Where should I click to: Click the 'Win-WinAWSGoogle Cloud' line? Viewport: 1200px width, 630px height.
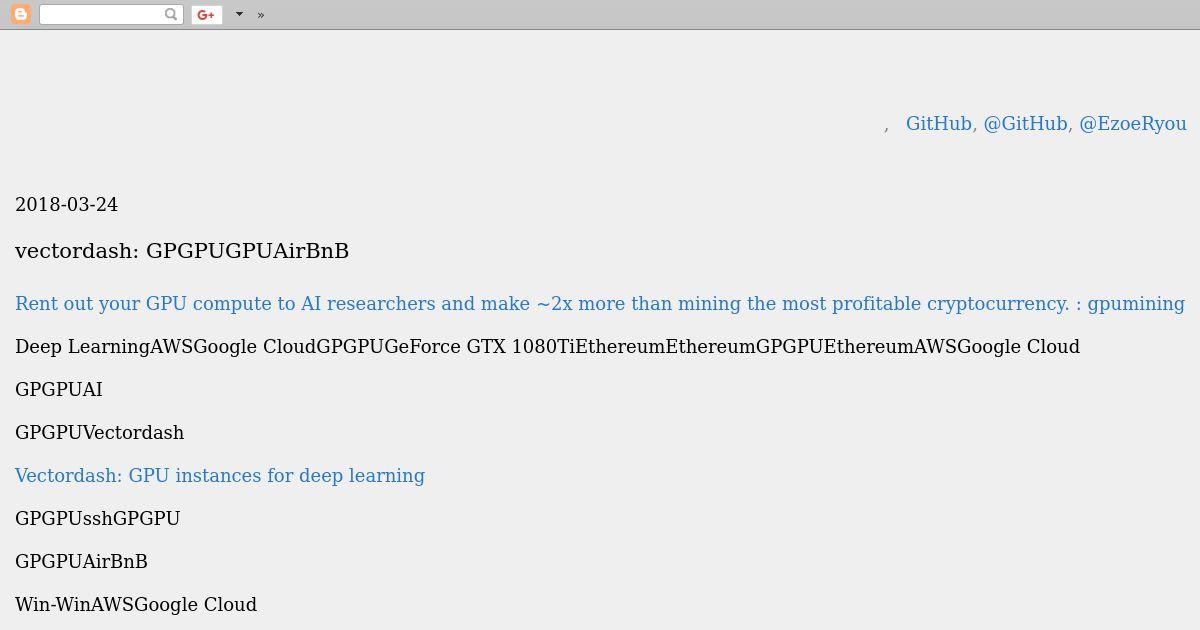pos(136,604)
